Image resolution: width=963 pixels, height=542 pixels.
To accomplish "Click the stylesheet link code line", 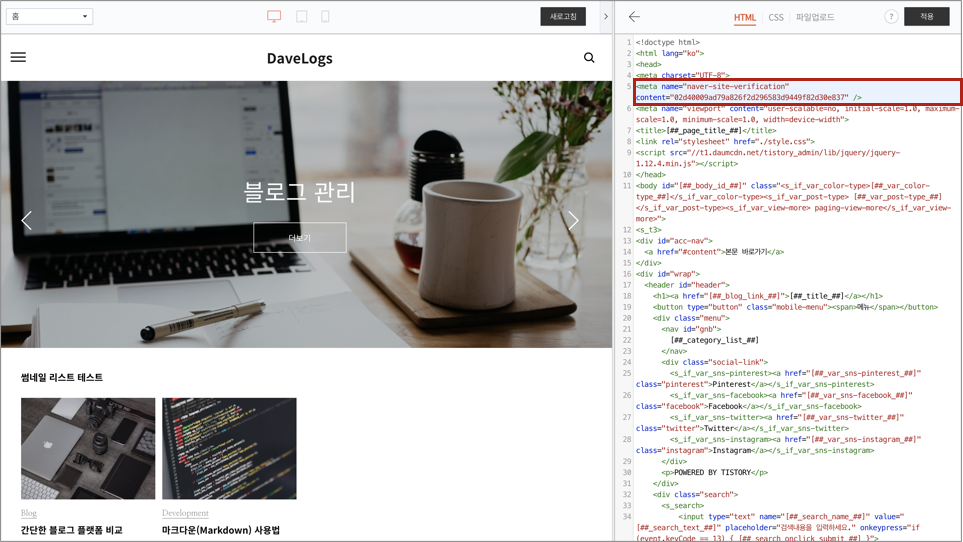I will 725,142.
